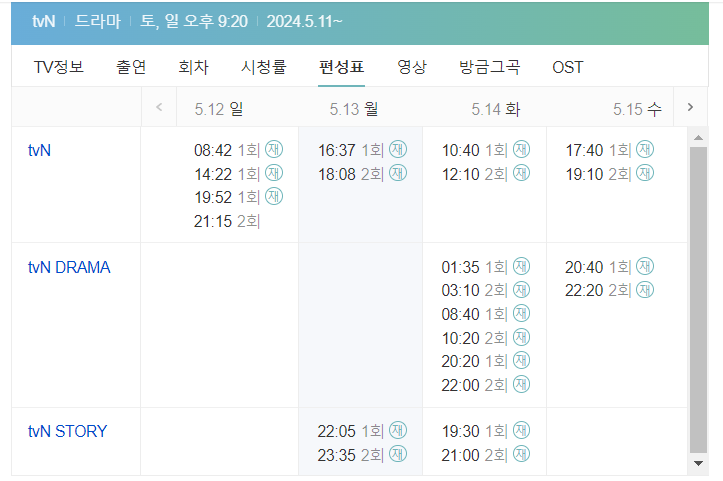Show previous dates with left arrow

pos(159,107)
